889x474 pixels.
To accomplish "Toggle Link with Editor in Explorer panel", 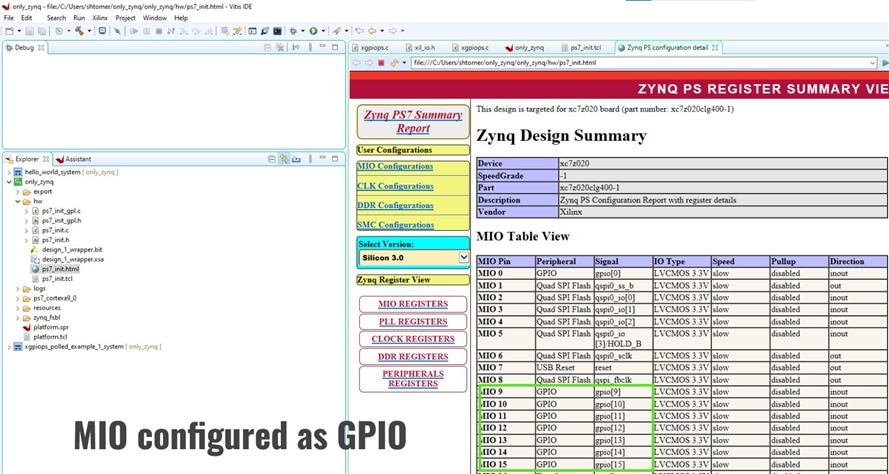I will (x=284, y=159).
